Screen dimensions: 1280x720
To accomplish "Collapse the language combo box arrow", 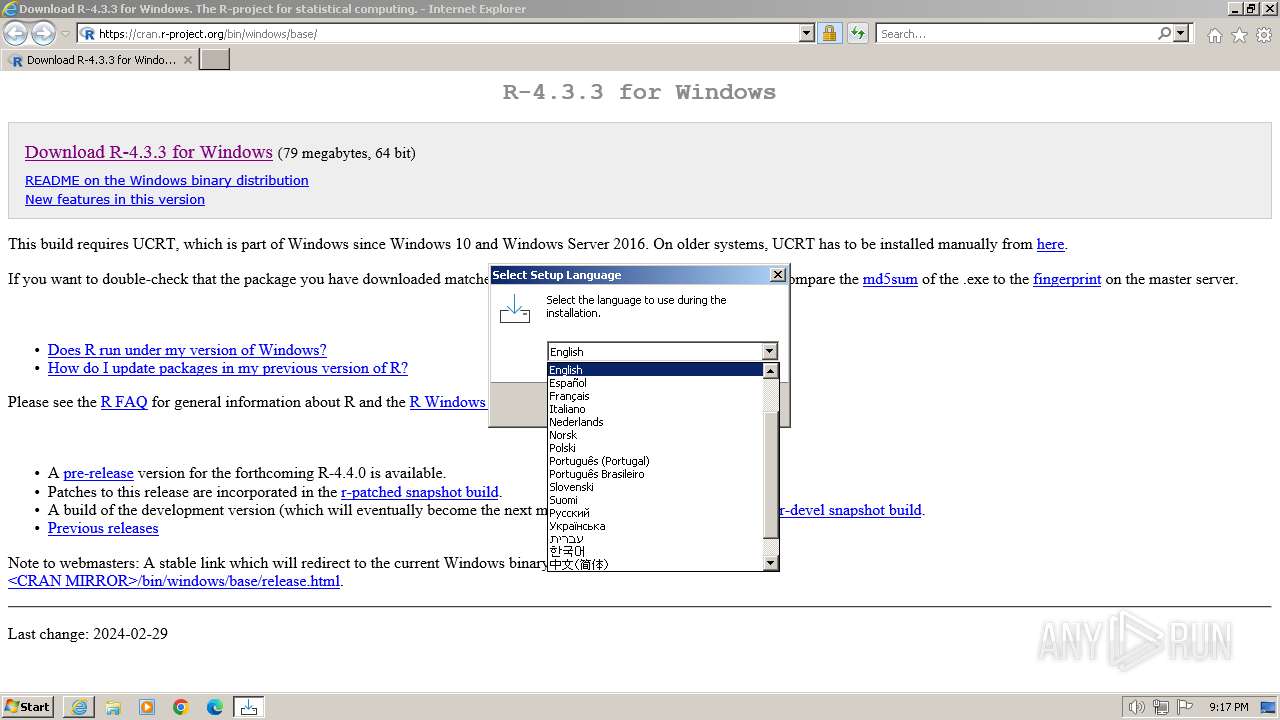I will click(769, 352).
